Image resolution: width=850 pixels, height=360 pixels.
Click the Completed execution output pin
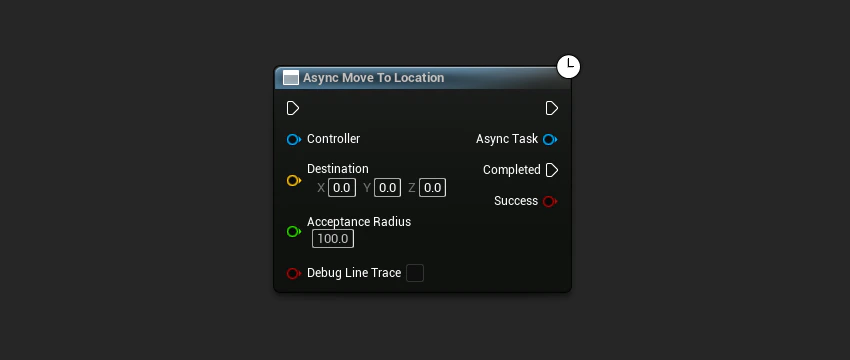(x=551, y=170)
